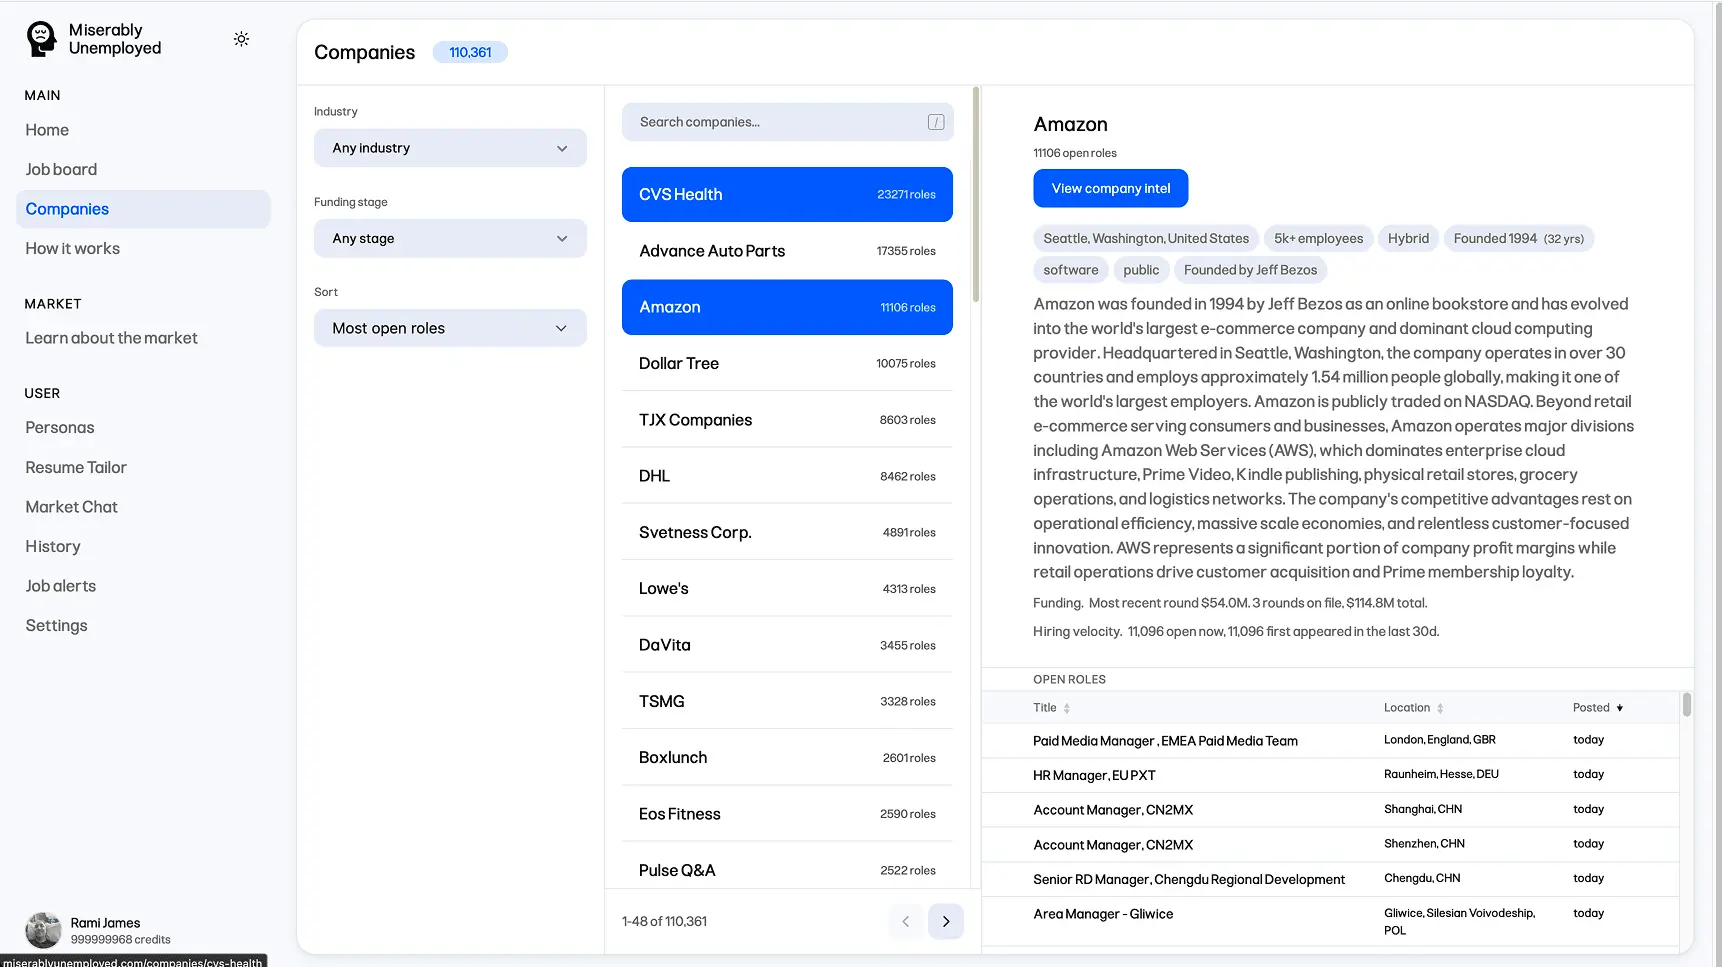1722x967 pixels.
Task: Open Learn about the market
Action: pos(143,338)
